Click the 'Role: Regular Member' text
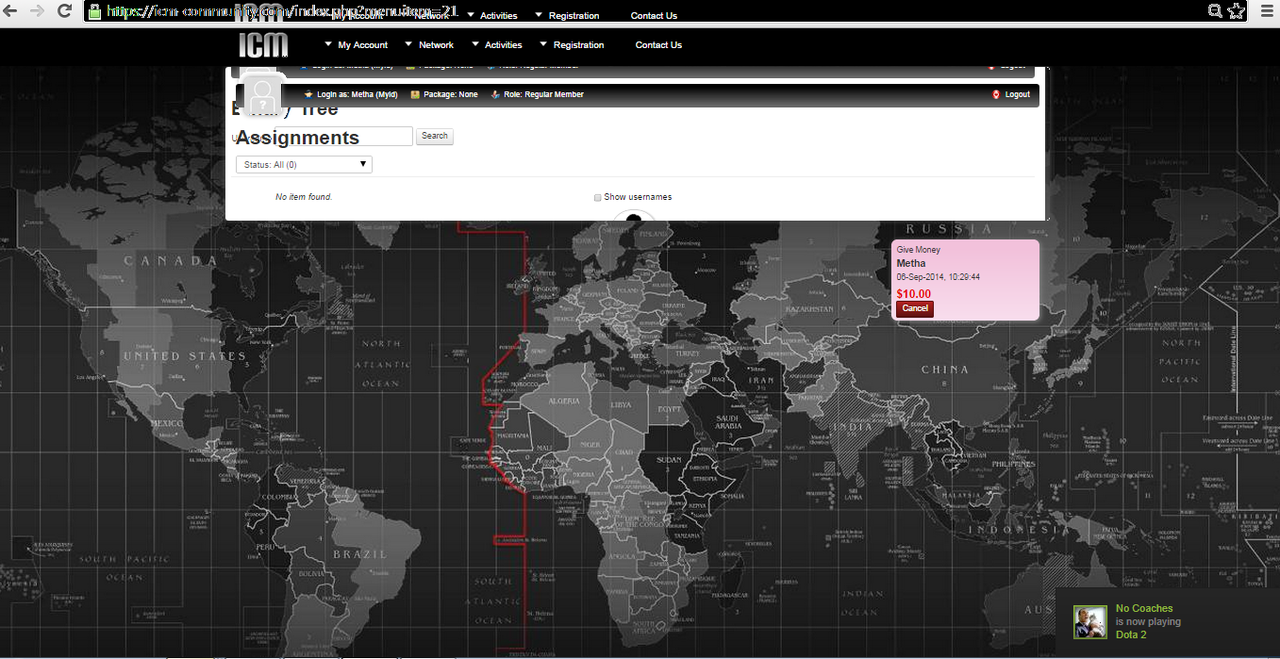This screenshot has width=1280, height=659. pyautogui.click(x=543, y=95)
